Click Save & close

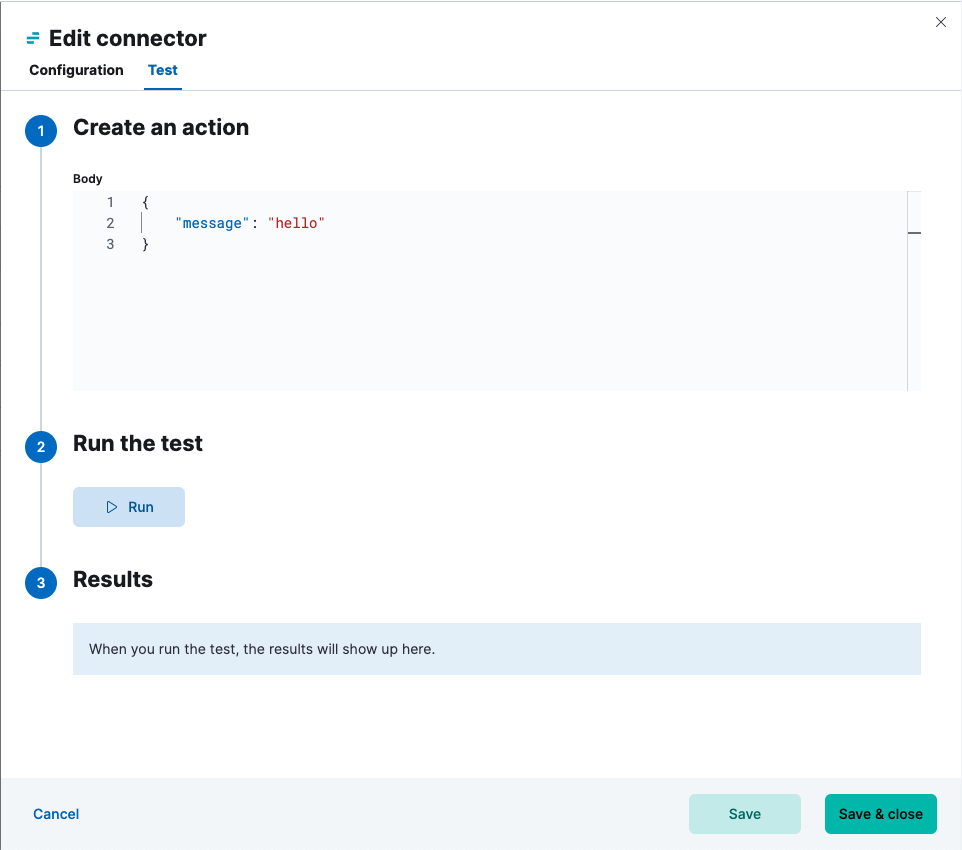tap(880, 813)
